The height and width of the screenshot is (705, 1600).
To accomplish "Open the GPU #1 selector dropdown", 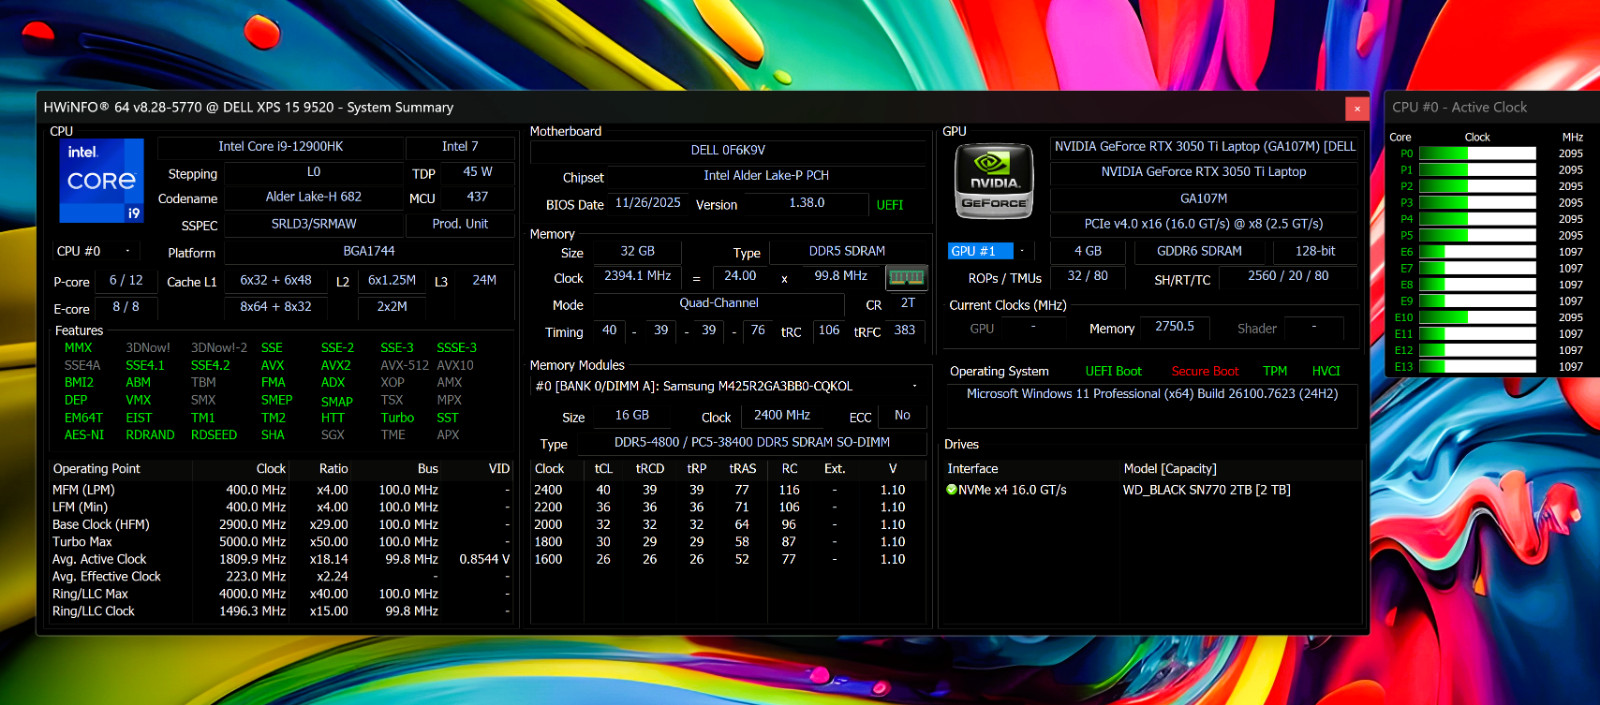I will [1022, 251].
